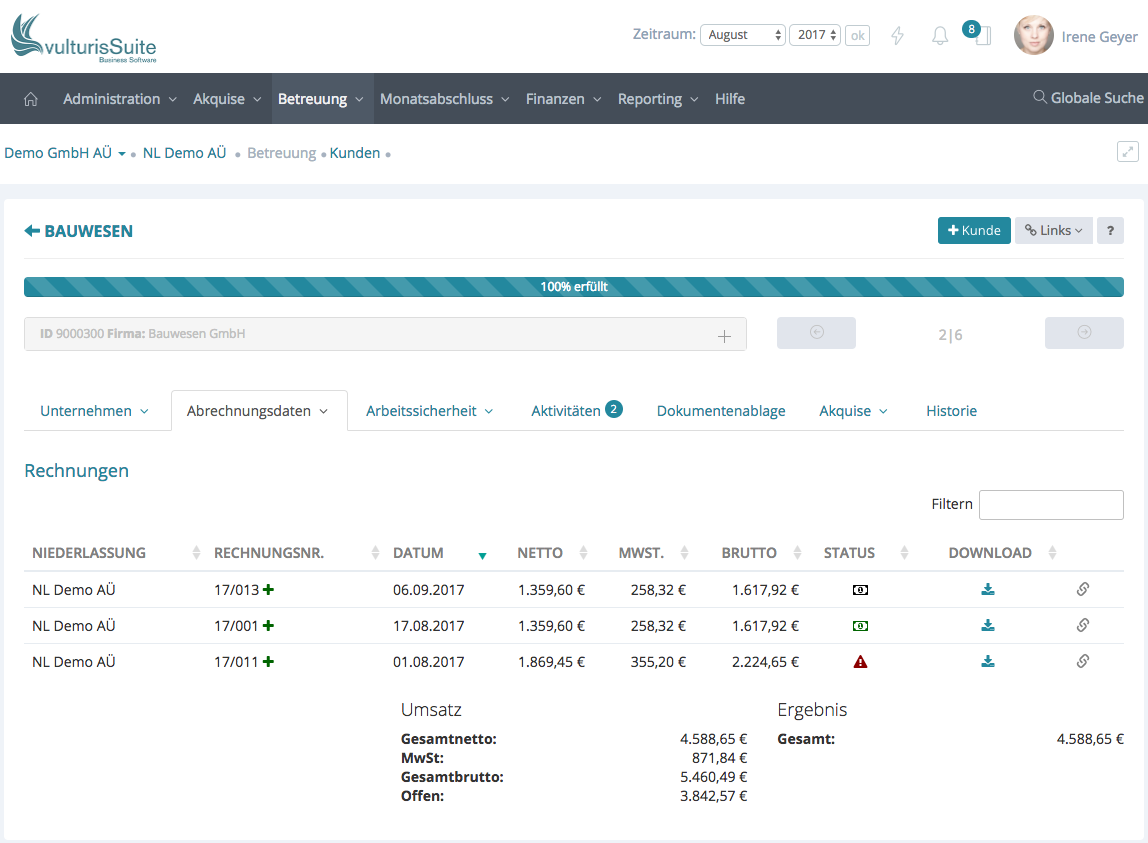Go to next customer with right arrow

[1084, 333]
